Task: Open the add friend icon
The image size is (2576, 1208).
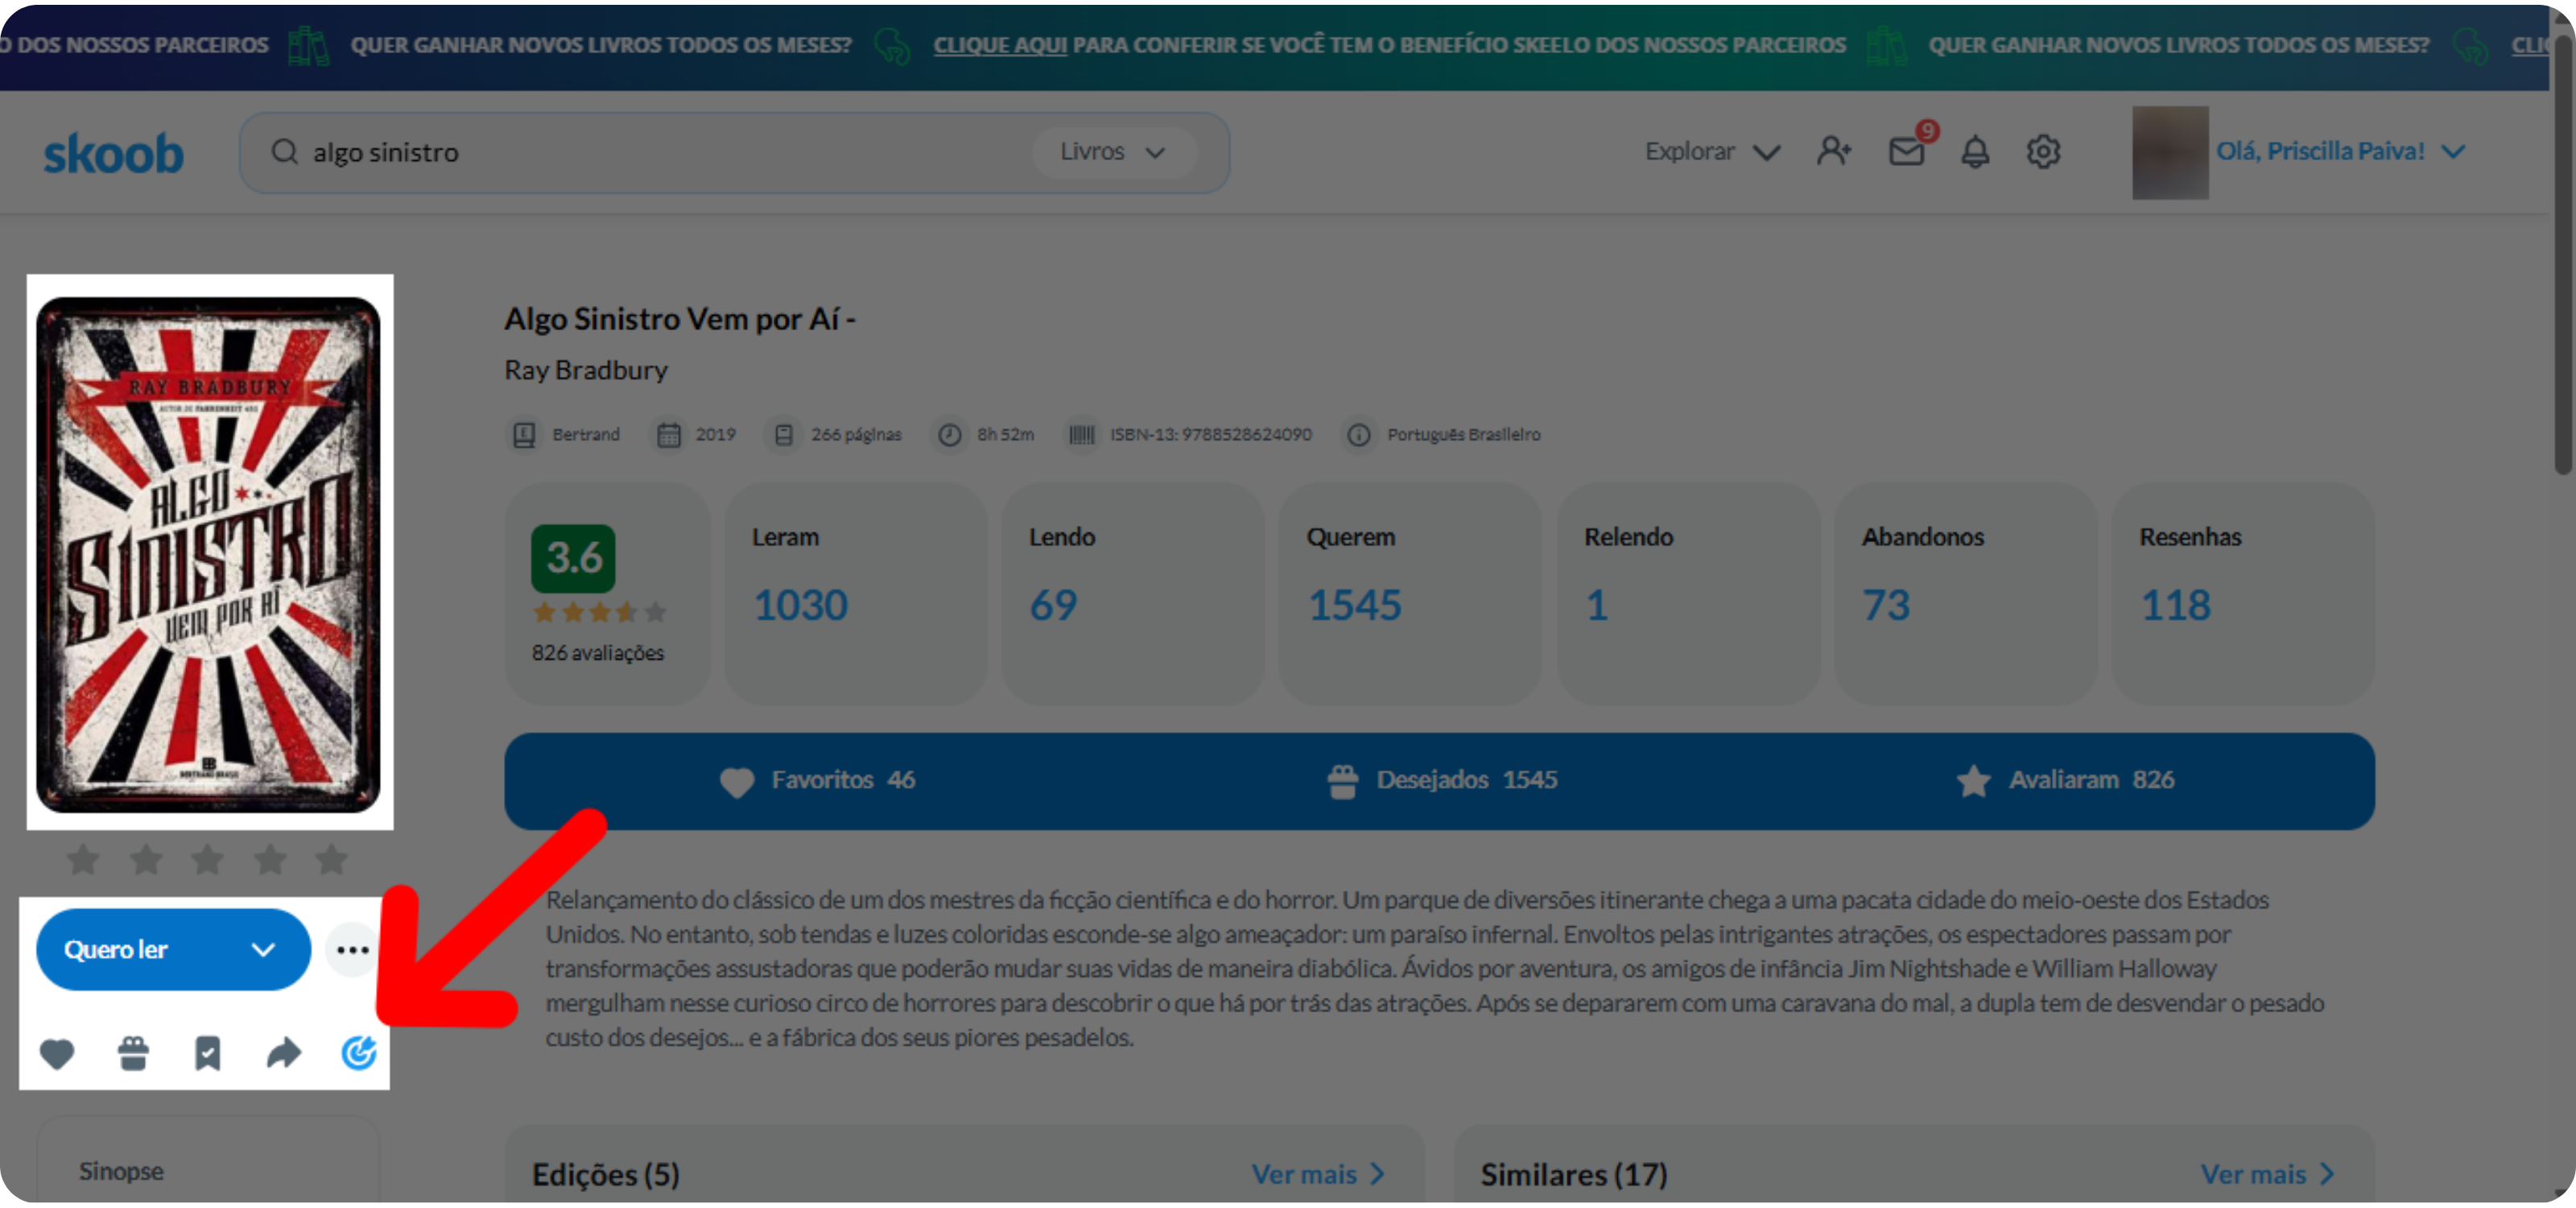Action: pos(1834,151)
